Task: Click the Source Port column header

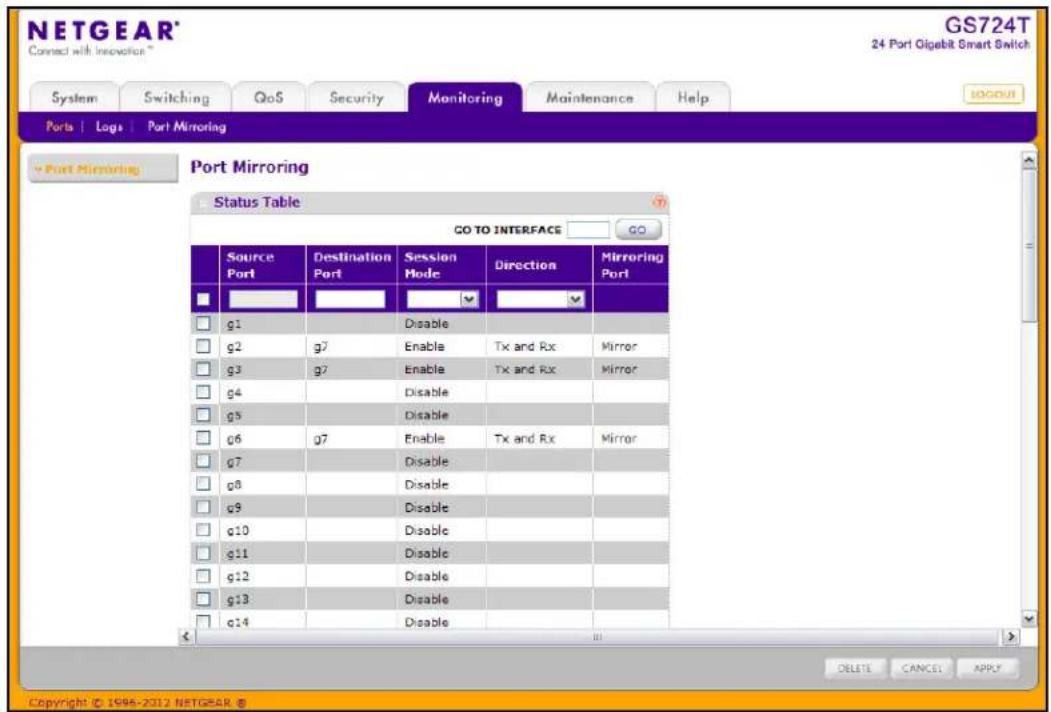Action: click(263, 265)
